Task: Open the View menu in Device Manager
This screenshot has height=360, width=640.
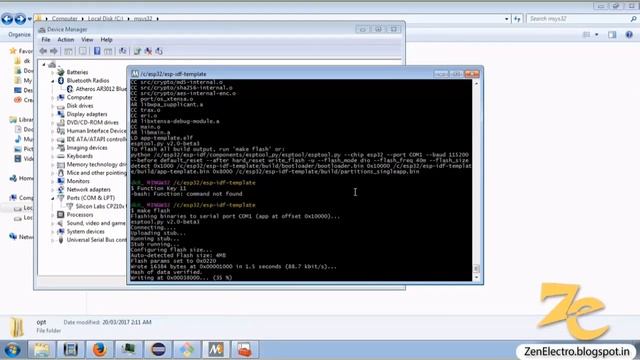Action: coord(87,40)
